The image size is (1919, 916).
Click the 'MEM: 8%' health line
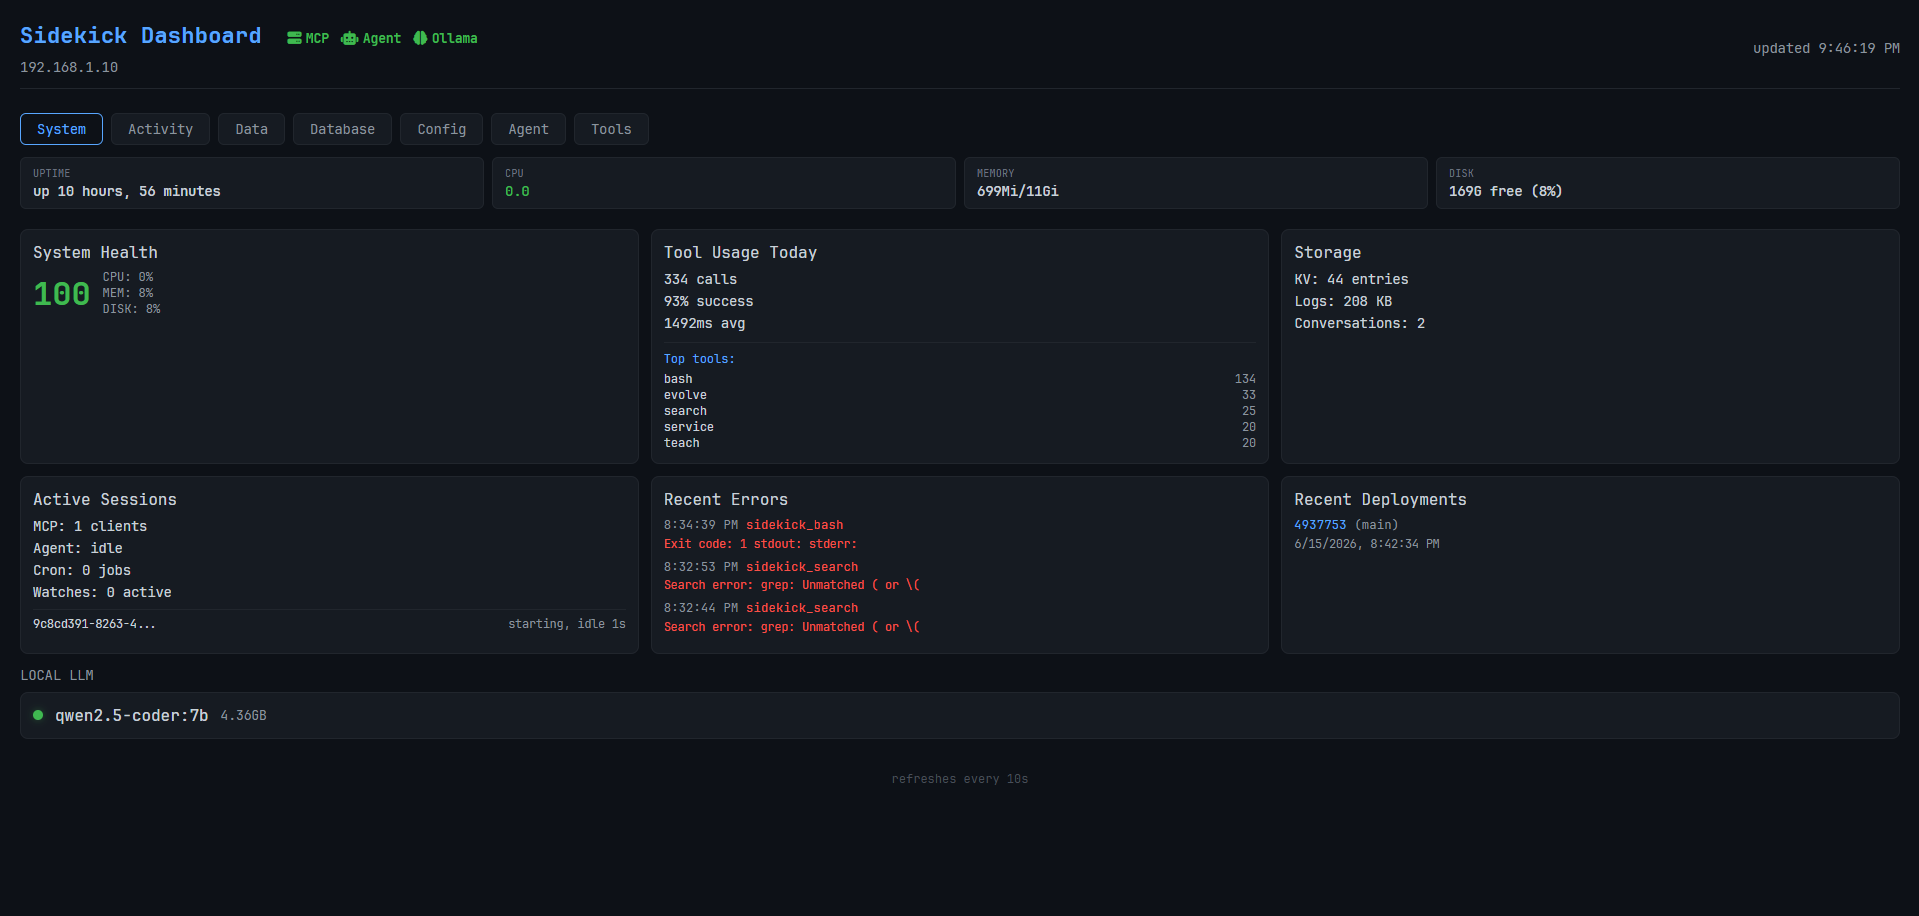click(x=128, y=293)
